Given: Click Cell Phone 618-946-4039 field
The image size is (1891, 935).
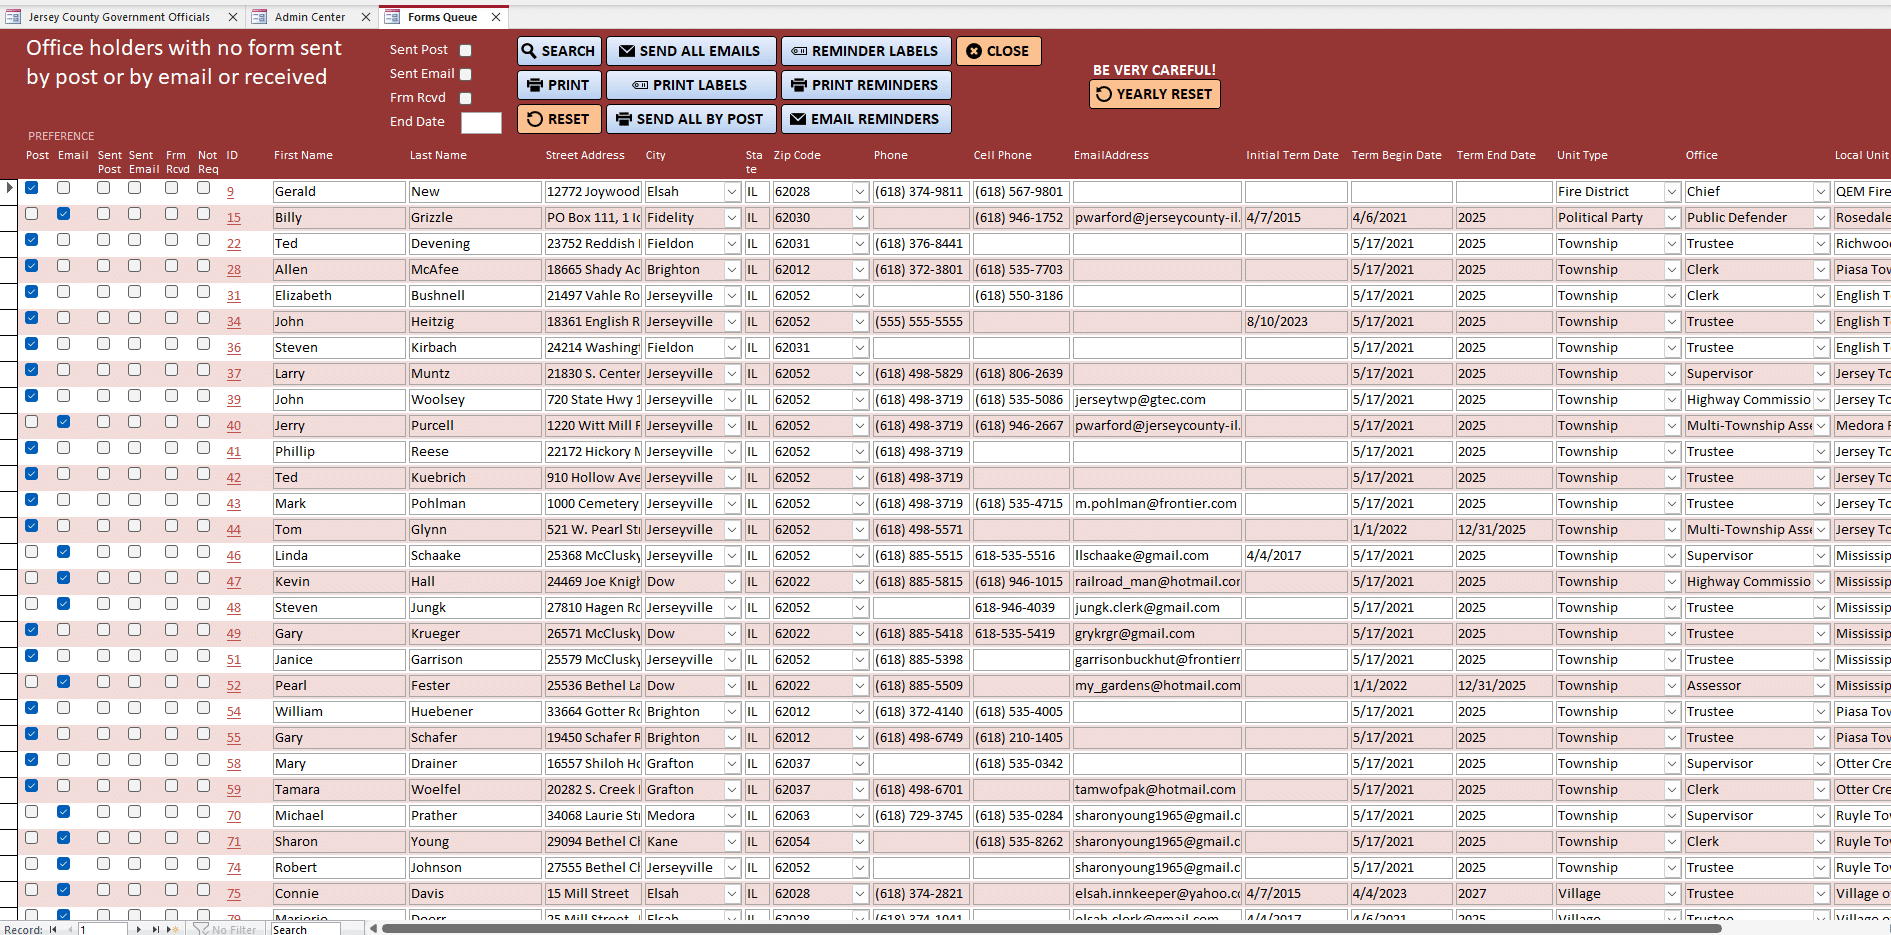Looking at the screenshot, I should click(x=1020, y=608).
